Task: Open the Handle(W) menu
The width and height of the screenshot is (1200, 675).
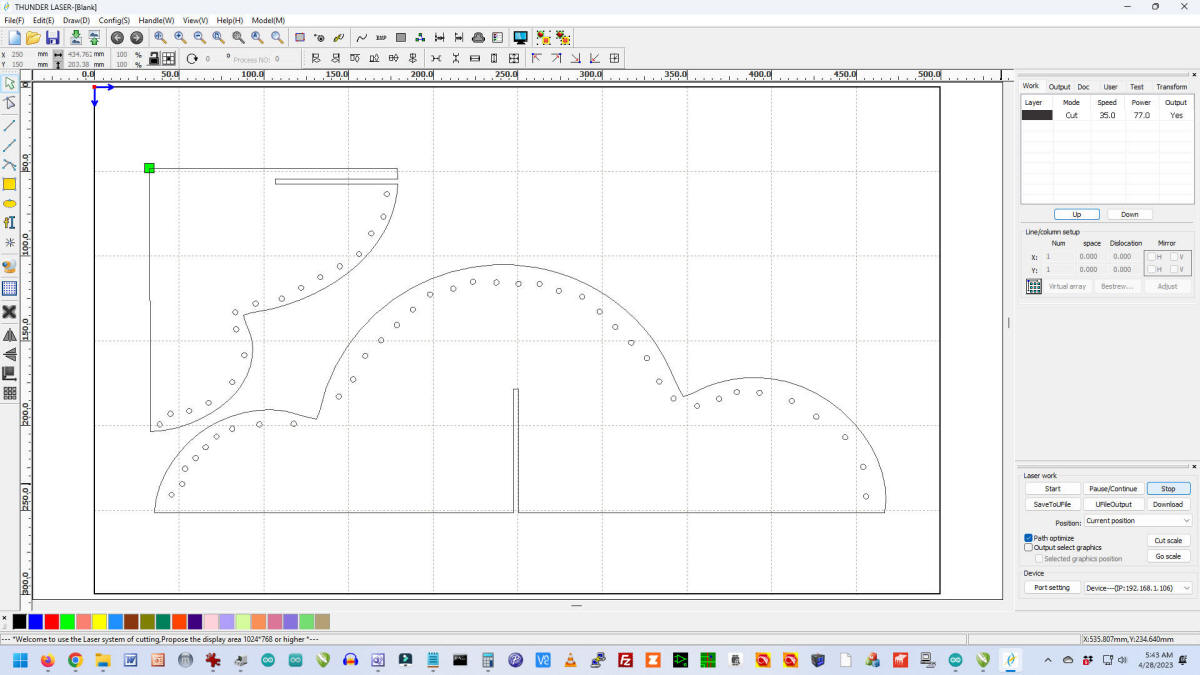Action: [156, 20]
